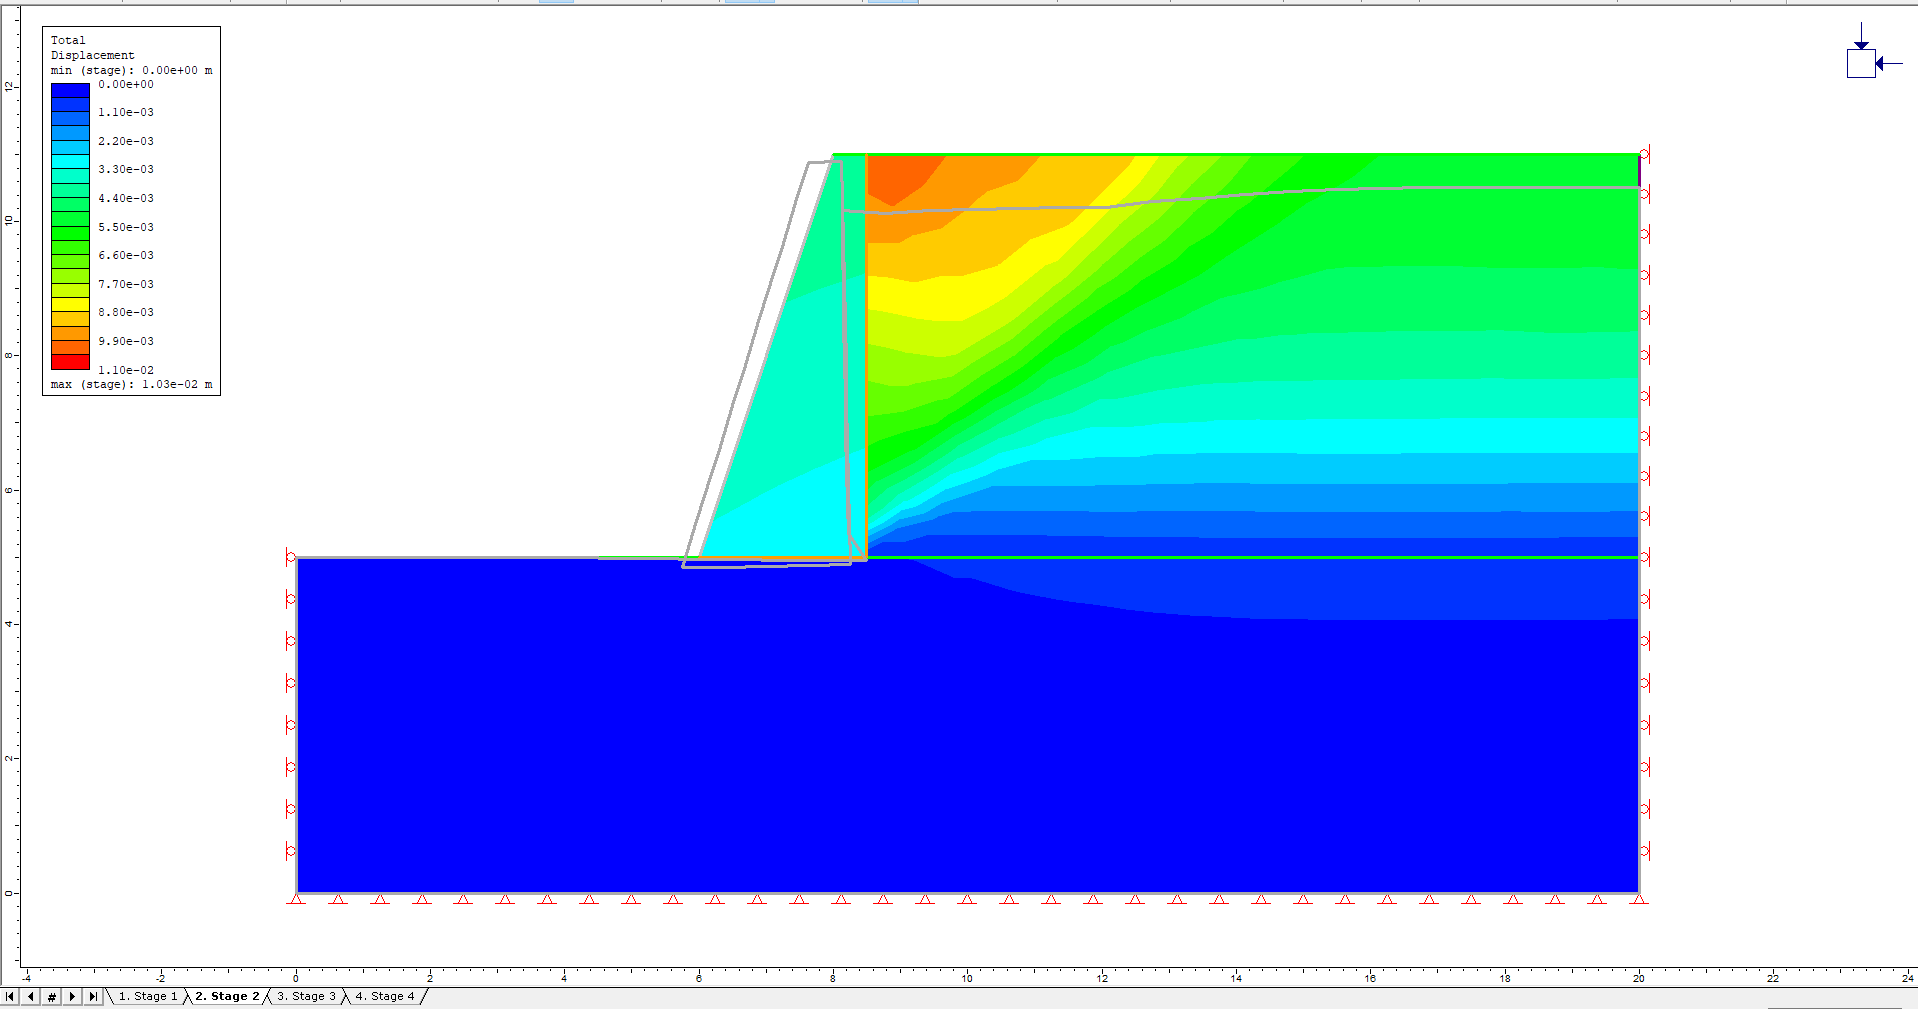The height and width of the screenshot is (1009, 1918).
Task: Click the next stage arrow button
Action: 72,996
